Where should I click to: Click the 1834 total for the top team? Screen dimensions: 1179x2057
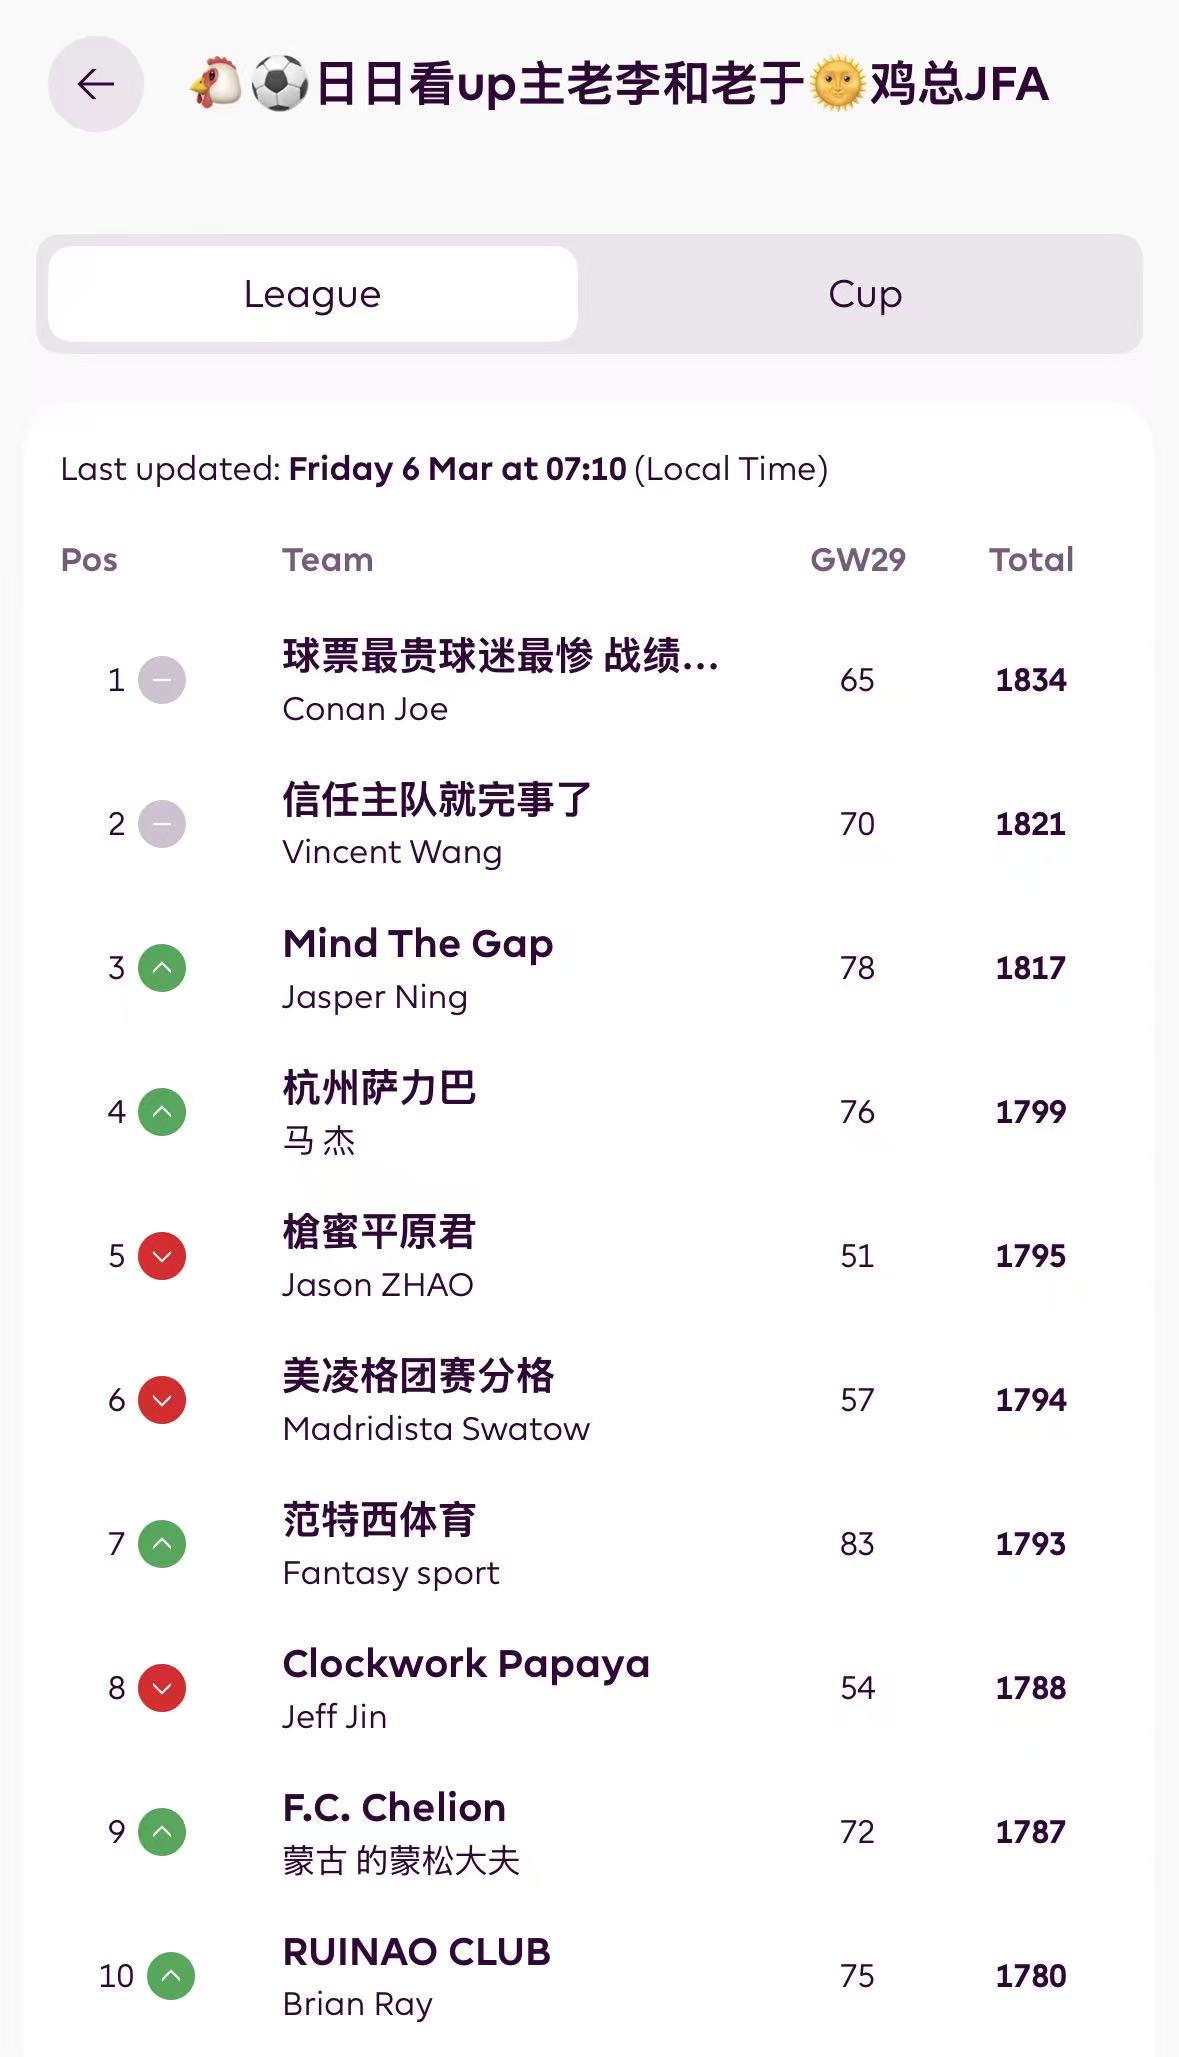pos(1031,680)
